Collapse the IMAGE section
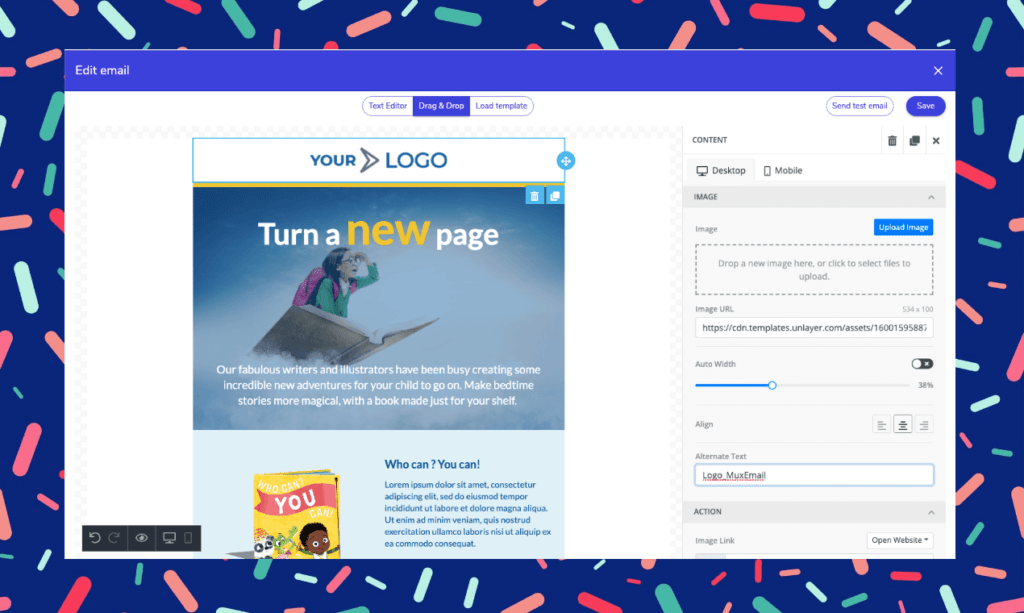 coord(931,197)
